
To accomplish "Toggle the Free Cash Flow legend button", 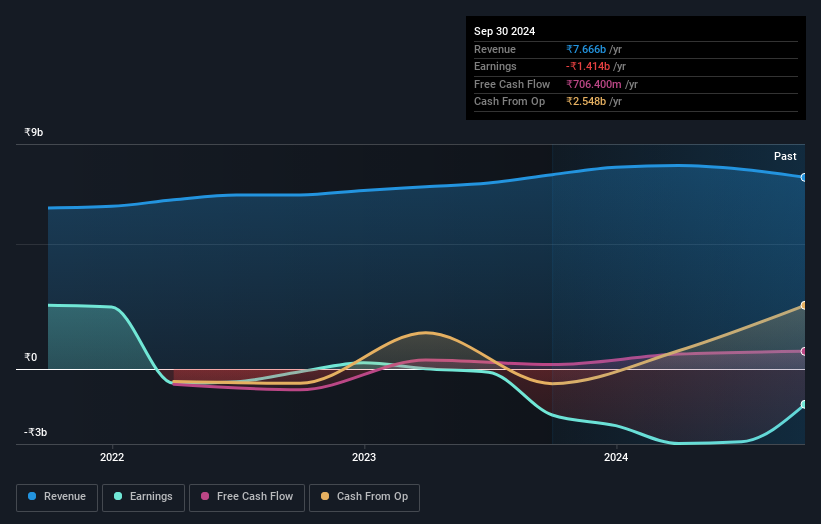I will 247,497.
